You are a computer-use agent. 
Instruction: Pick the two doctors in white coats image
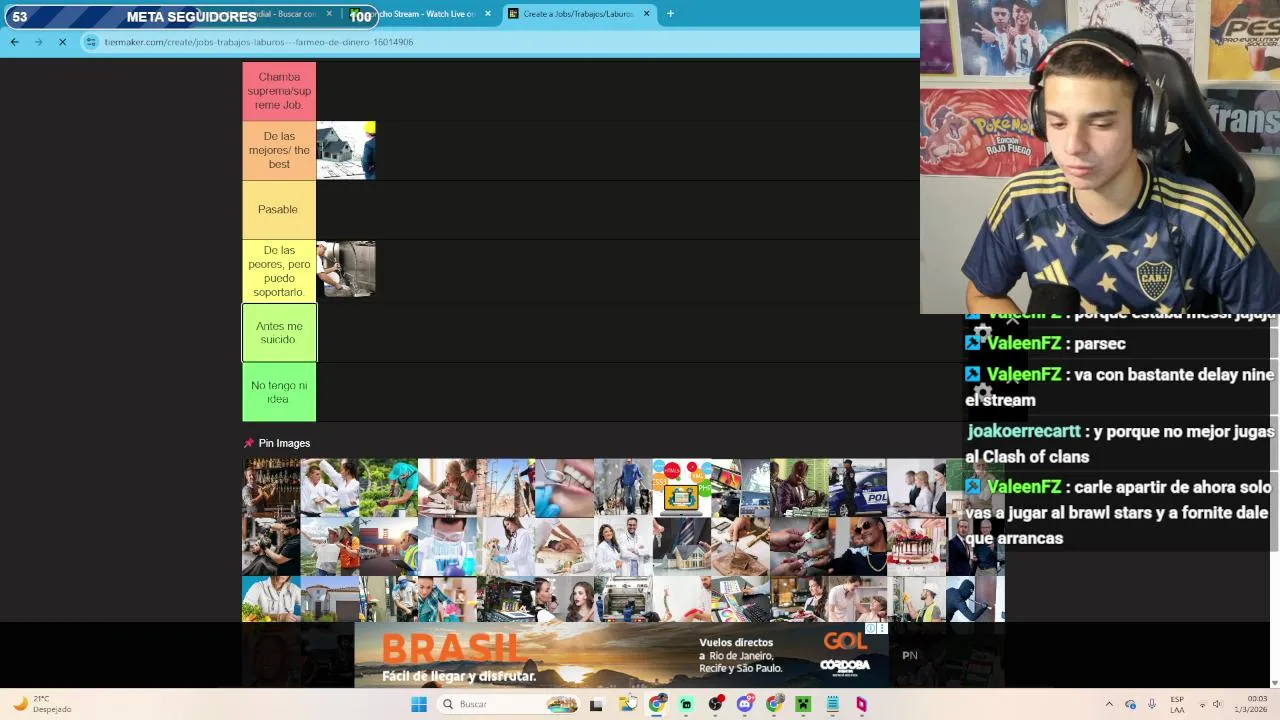tap(623, 546)
